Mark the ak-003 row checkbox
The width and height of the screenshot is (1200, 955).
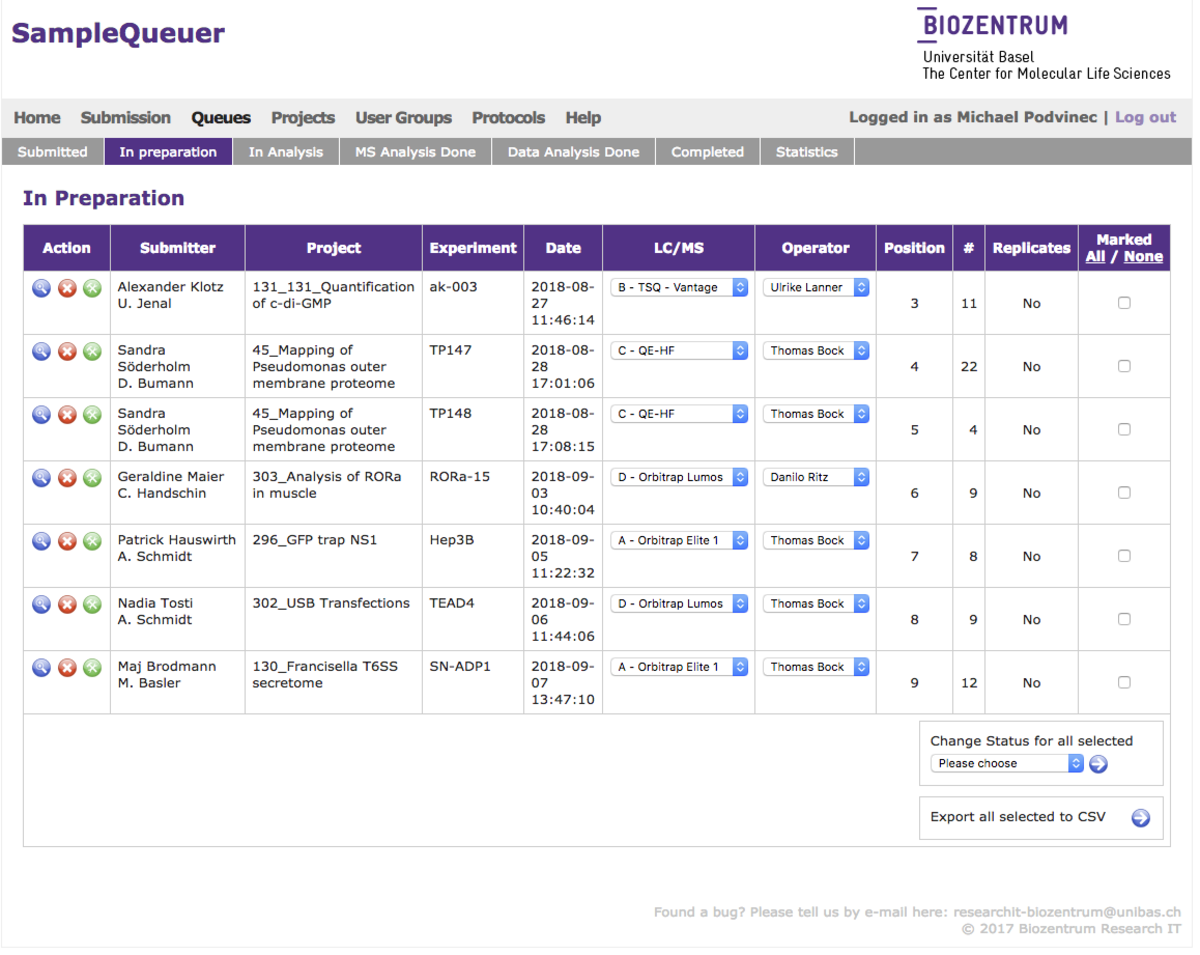1124,303
